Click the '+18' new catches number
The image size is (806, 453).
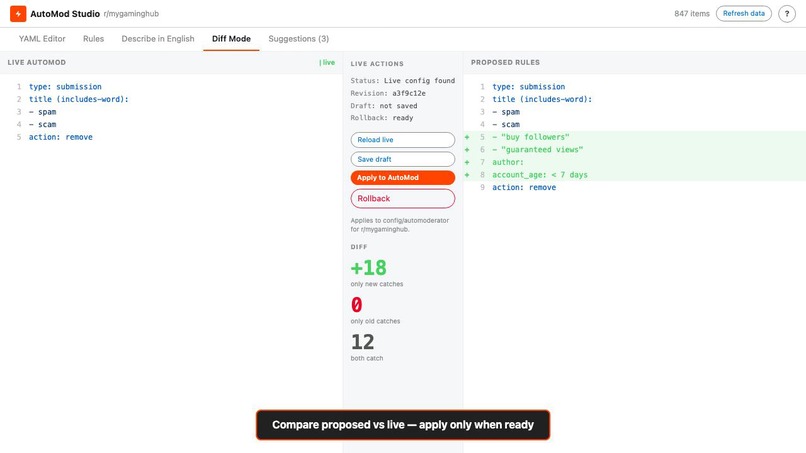point(368,267)
